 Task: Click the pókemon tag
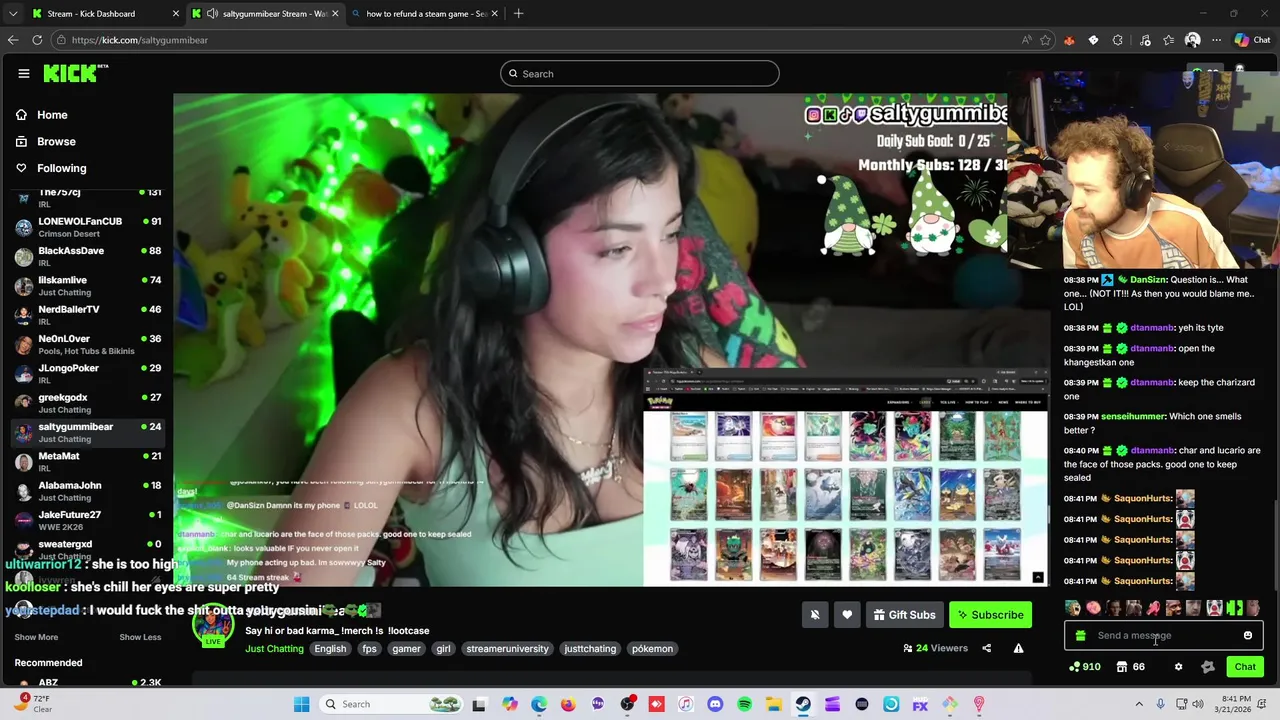coord(652,649)
